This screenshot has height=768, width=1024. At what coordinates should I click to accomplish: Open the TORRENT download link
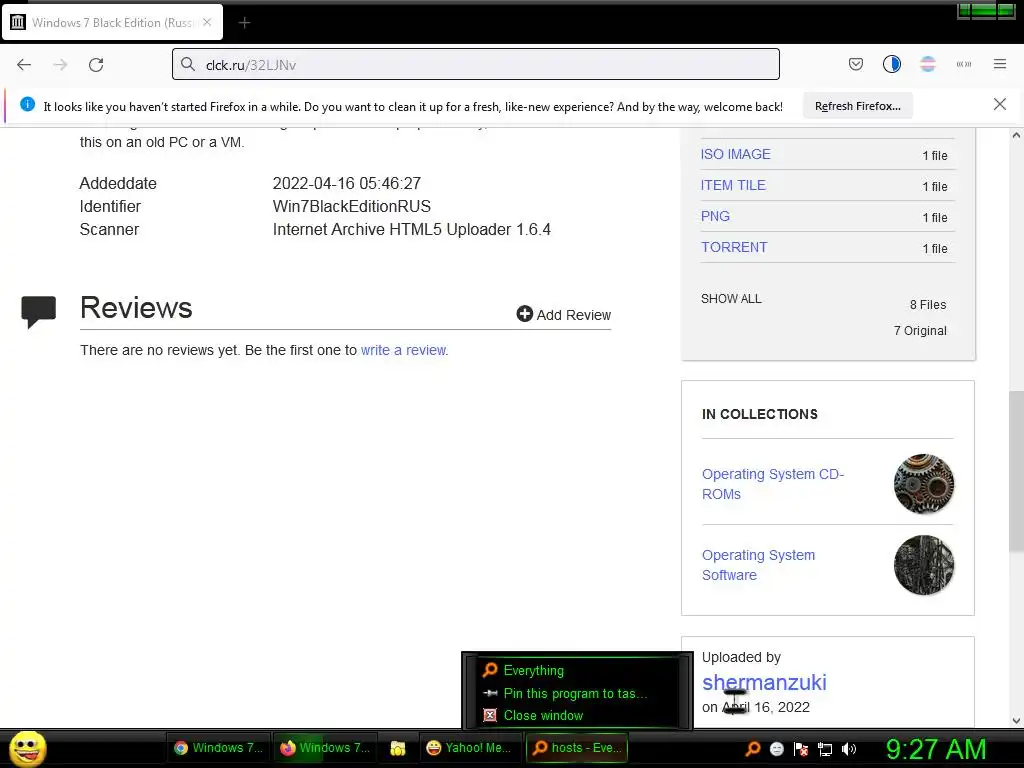(x=734, y=248)
